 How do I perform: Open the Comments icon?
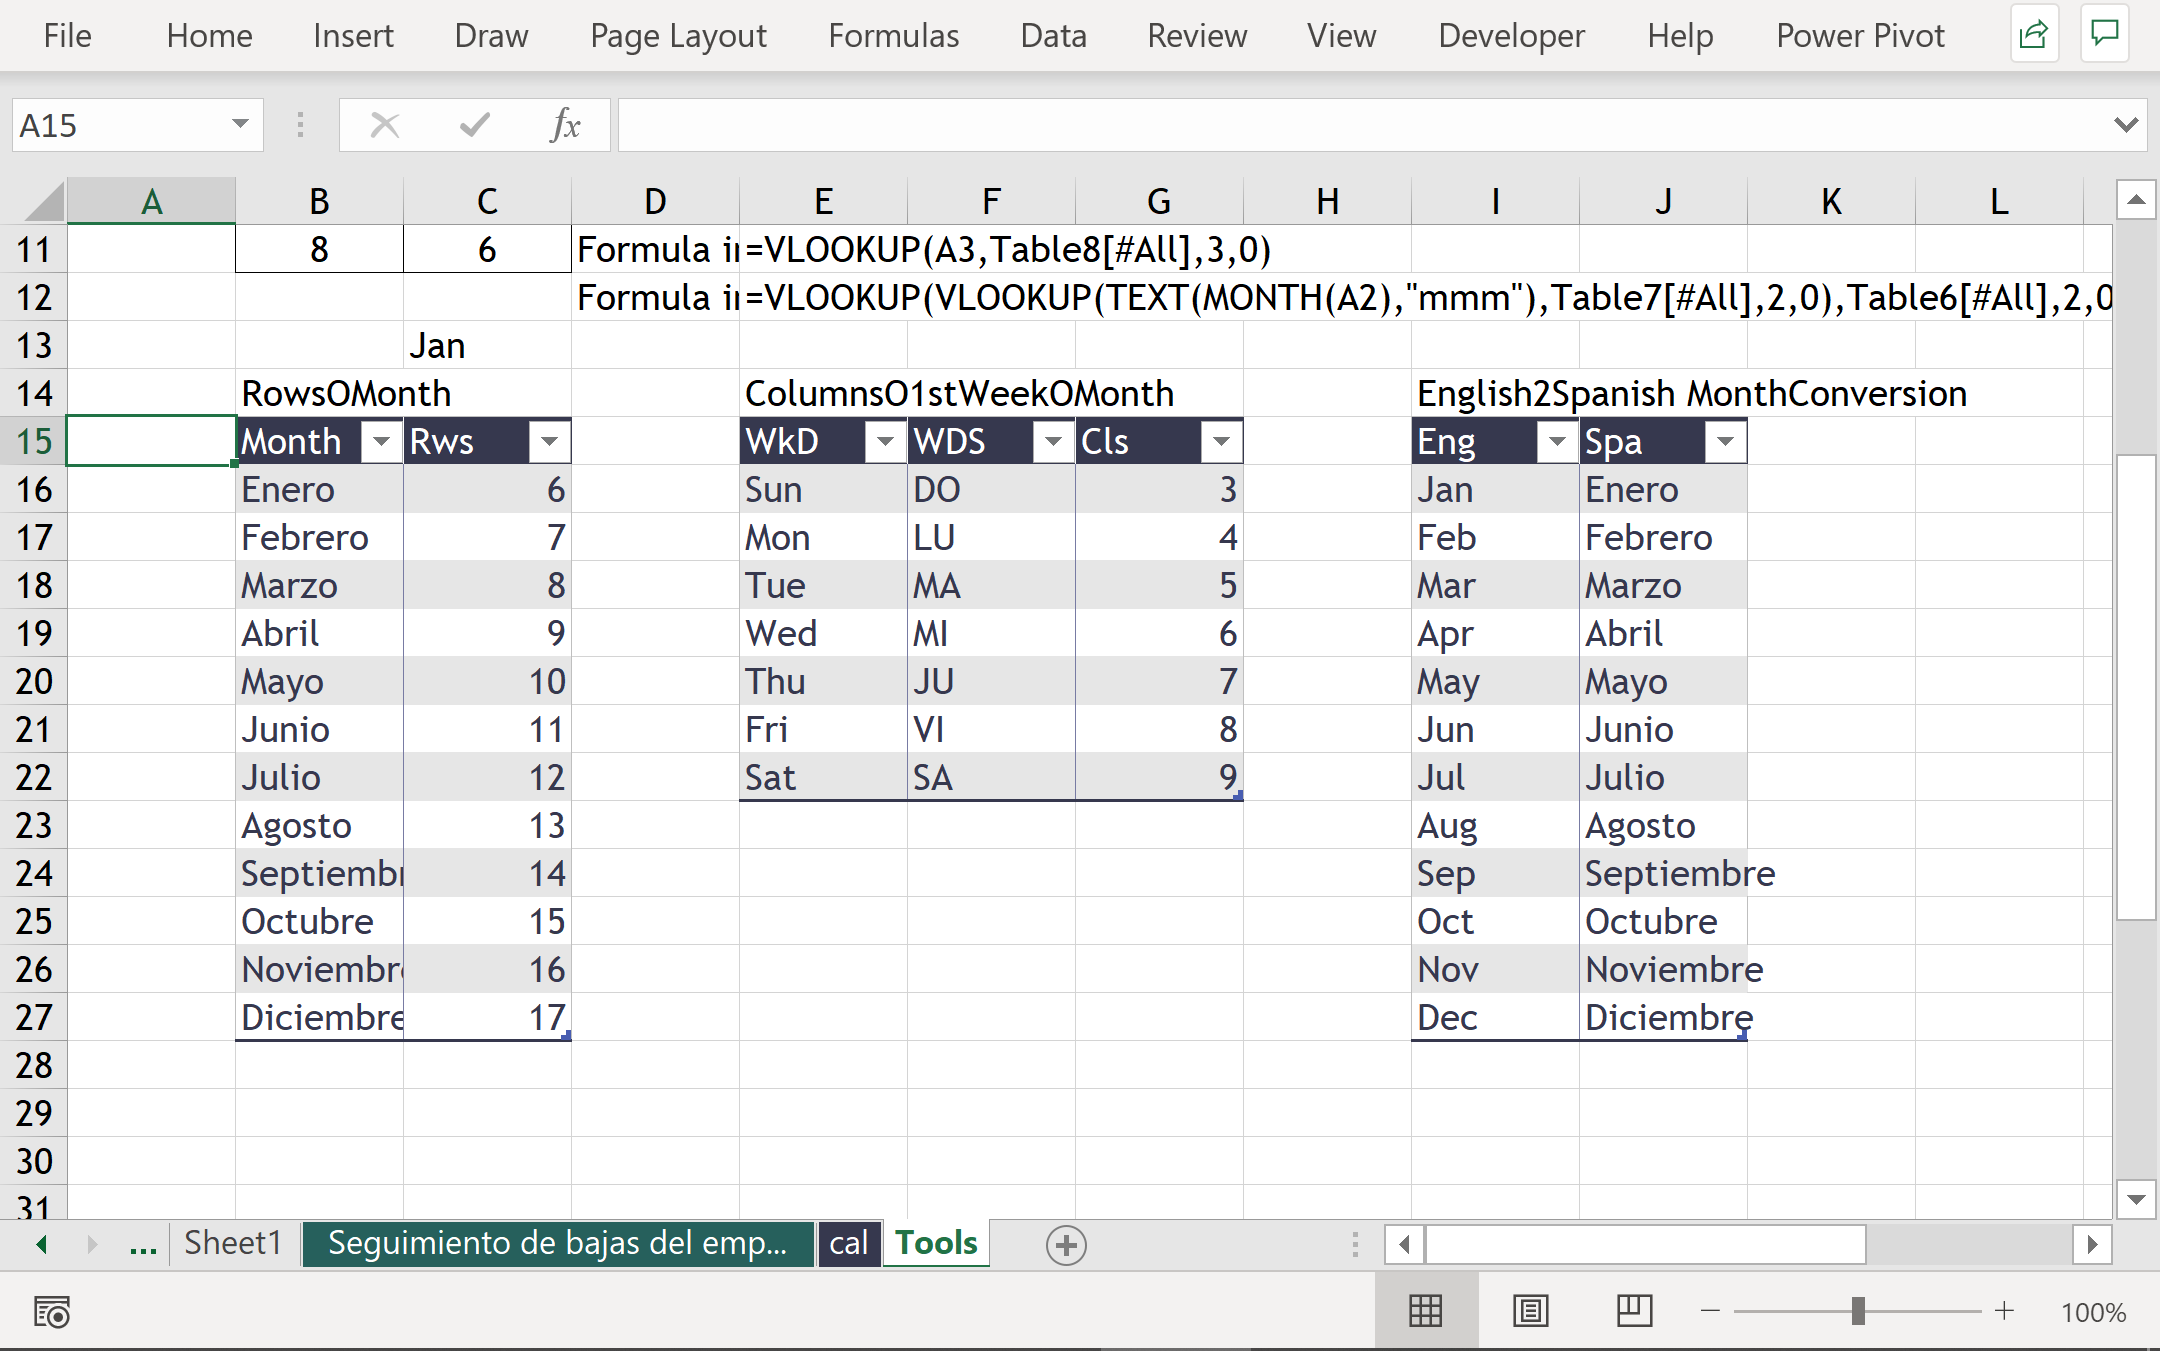click(x=2104, y=35)
